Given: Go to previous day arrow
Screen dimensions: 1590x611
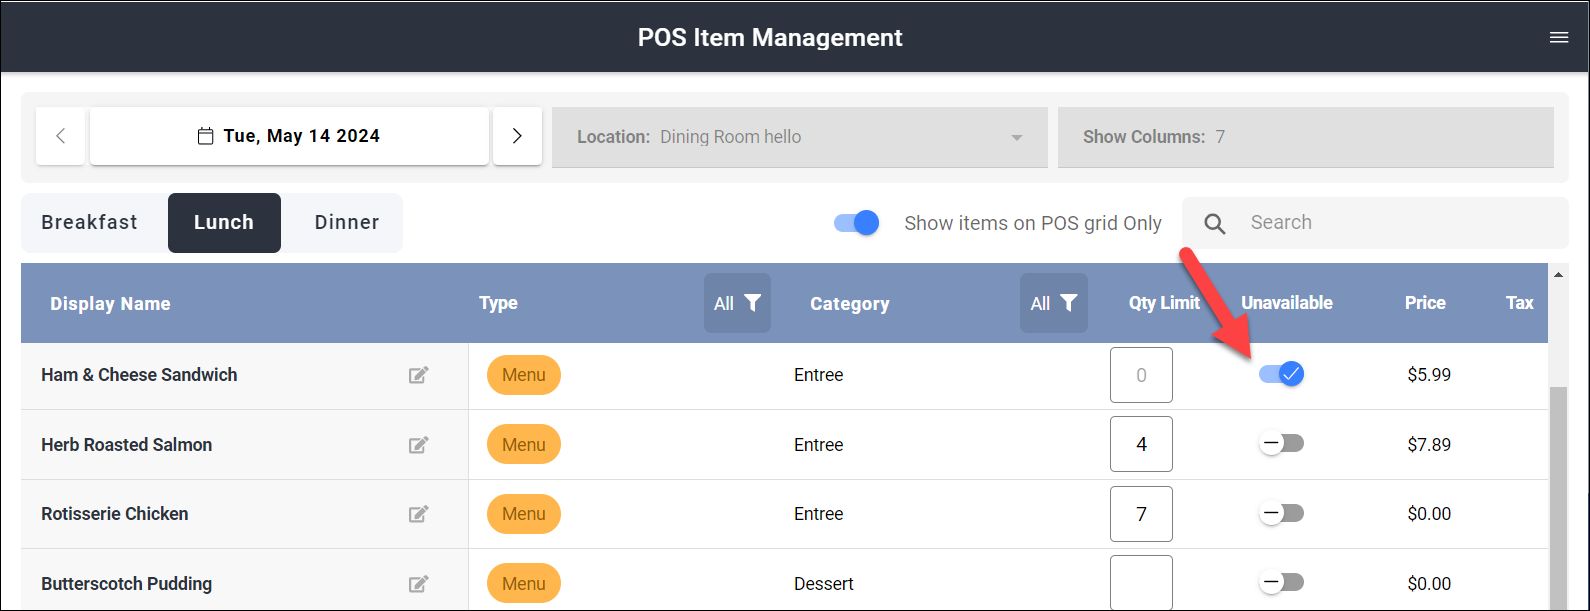Looking at the screenshot, I should pyautogui.click(x=61, y=136).
